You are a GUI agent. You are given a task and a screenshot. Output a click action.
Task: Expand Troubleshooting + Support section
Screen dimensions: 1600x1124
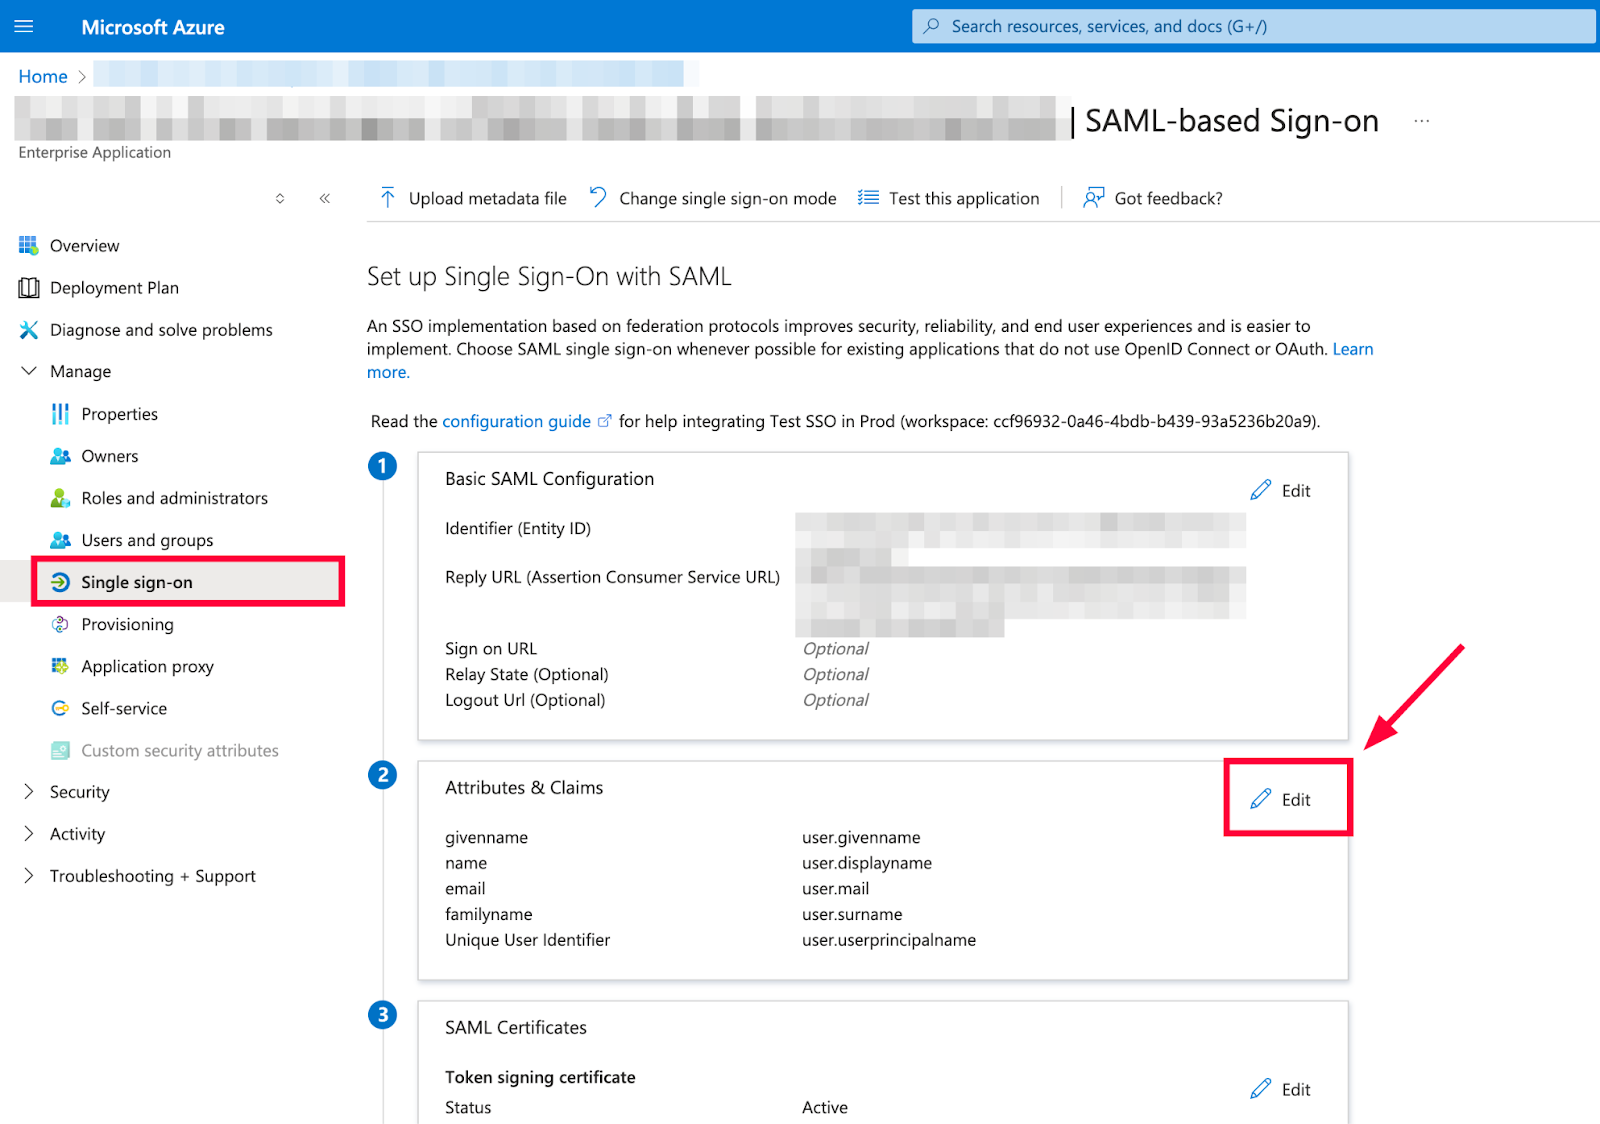[28, 876]
